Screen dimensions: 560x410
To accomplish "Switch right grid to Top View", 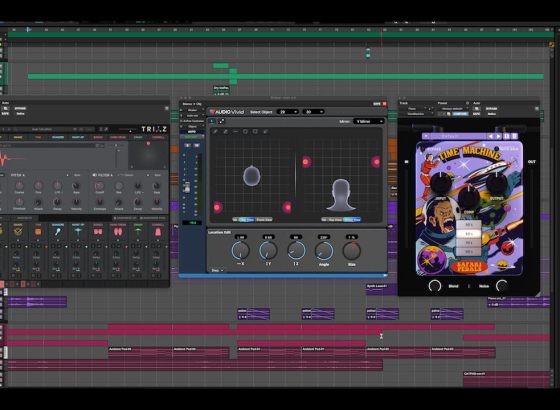I will 335,220.
